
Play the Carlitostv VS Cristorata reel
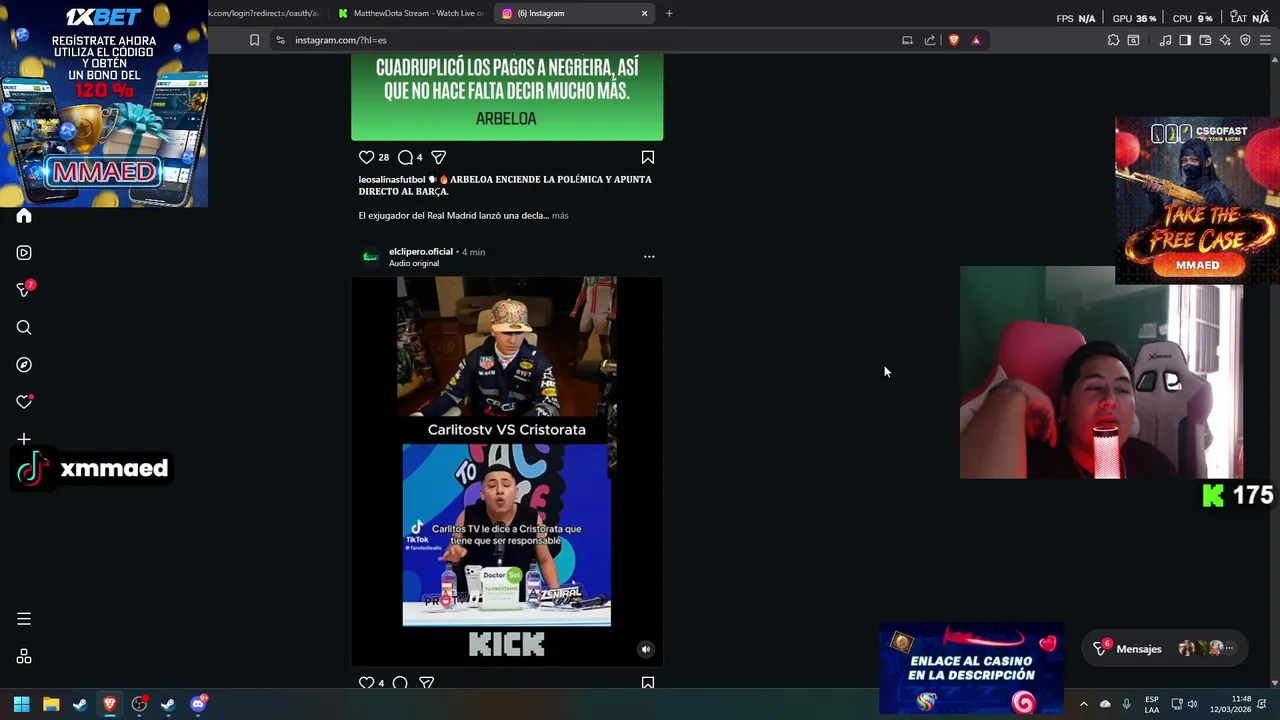507,471
